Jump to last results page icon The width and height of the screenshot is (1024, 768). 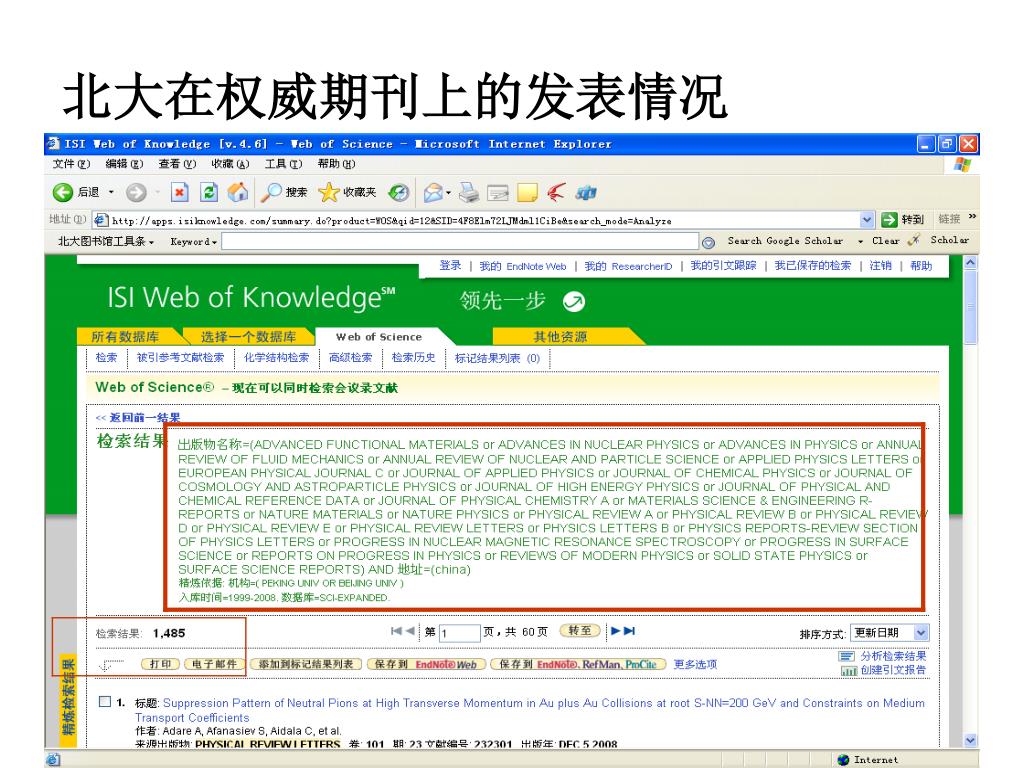(630, 631)
